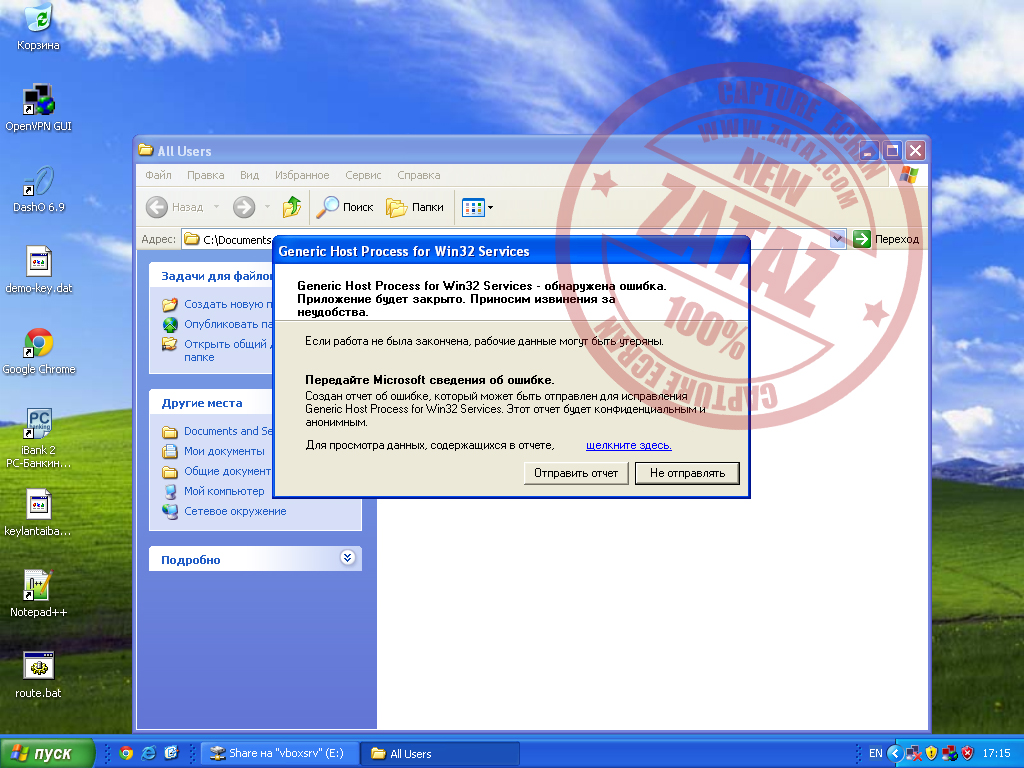Click the third quick launch icon
This screenshot has height=768, width=1024.
pyautogui.click(x=171, y=754)
